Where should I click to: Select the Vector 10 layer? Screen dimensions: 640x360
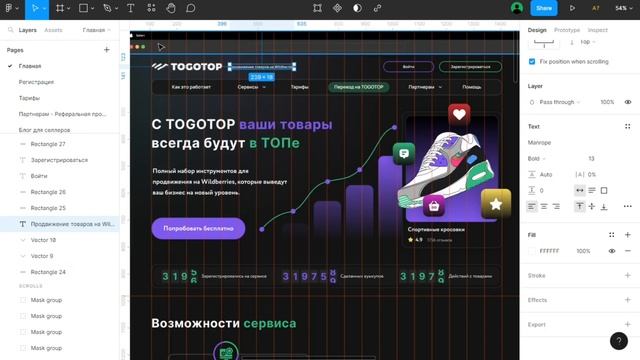[x=43, y=240]
